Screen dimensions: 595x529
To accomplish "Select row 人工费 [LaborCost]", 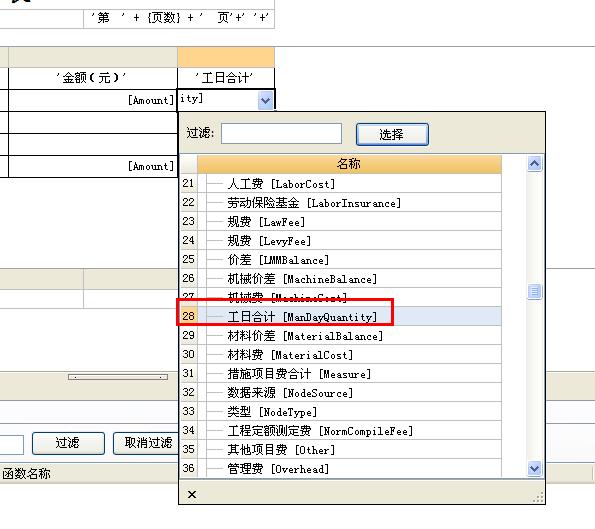I will pyautogui.click(x=349, y=184).
